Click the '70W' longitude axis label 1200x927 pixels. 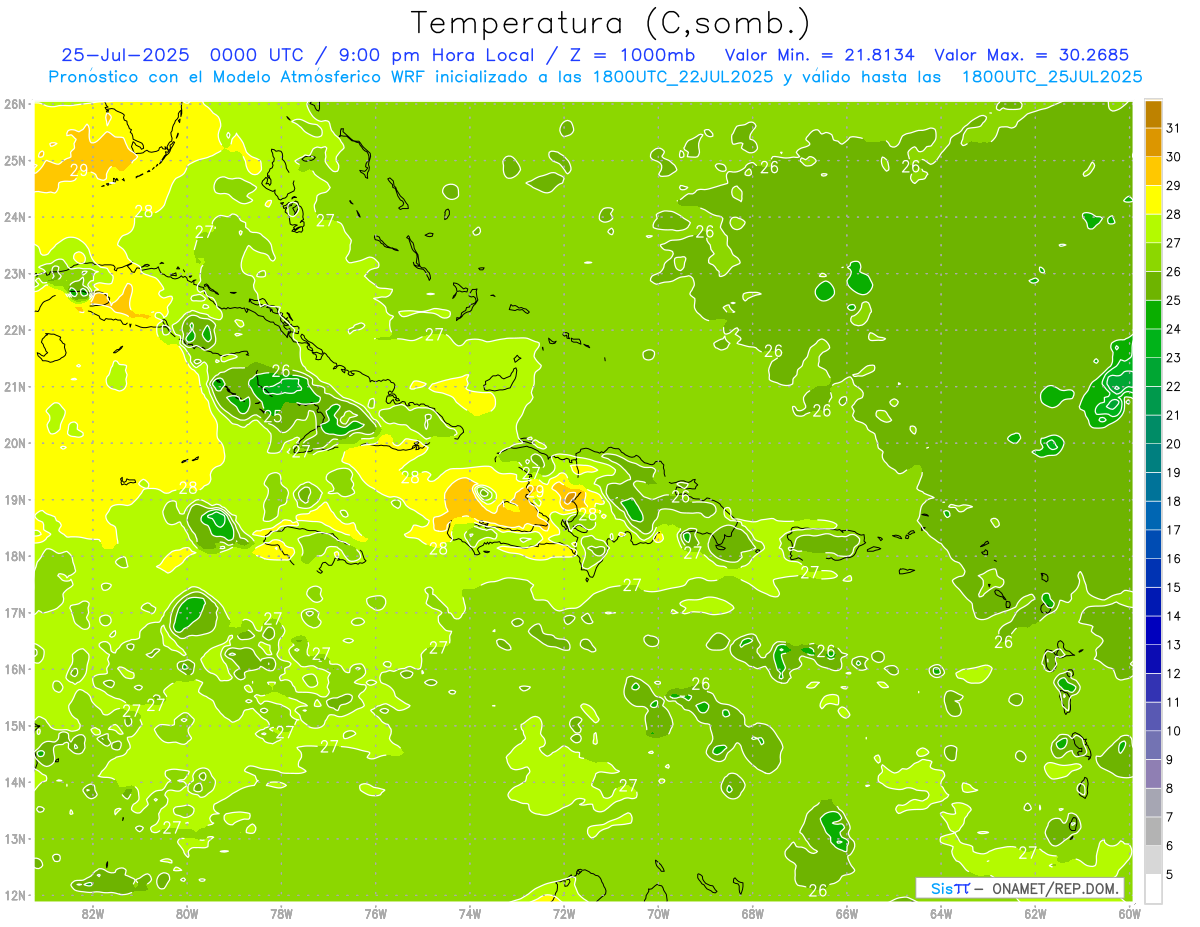[x=658, y=913]
